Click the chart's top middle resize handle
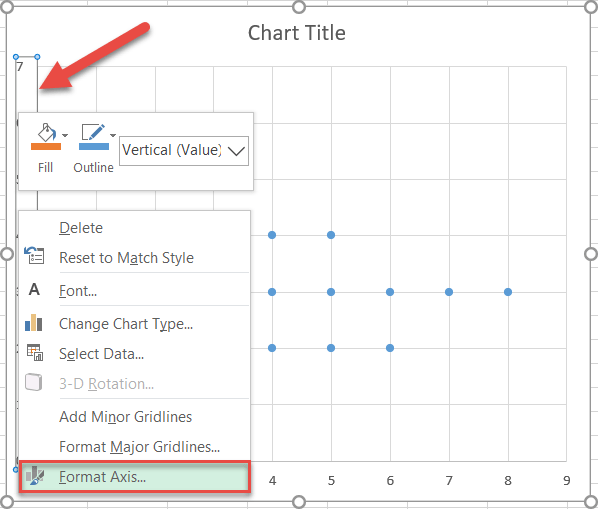Screen dimensions: 598x509 click(x=299, y=7)
